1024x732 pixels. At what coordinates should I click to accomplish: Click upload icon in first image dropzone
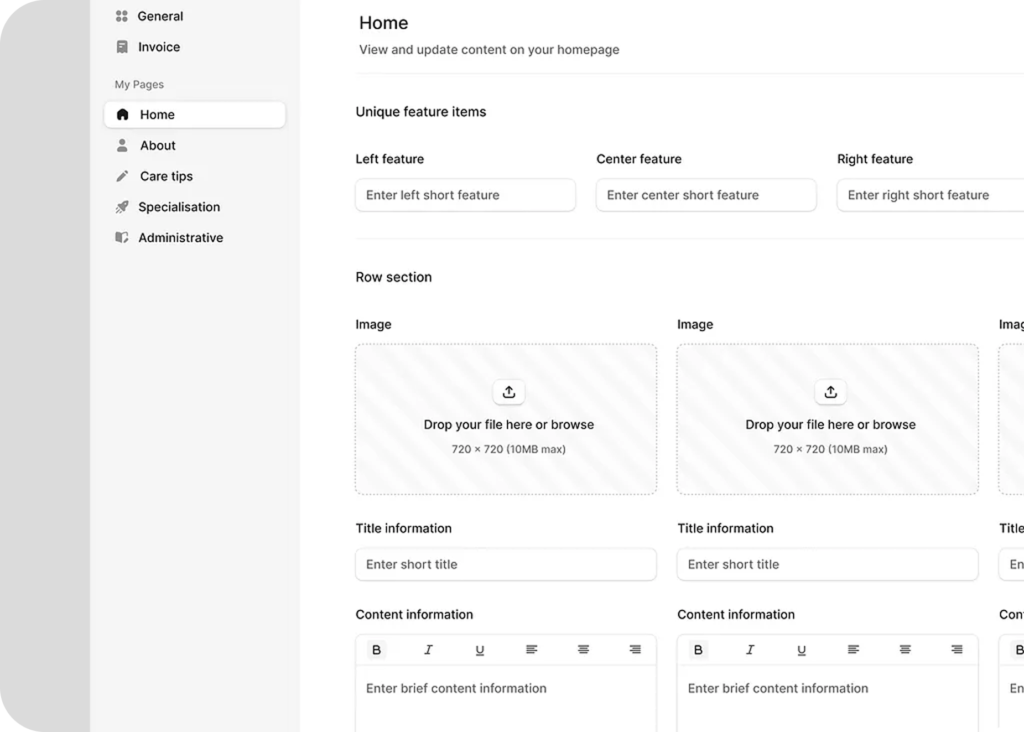pos(508,392)
